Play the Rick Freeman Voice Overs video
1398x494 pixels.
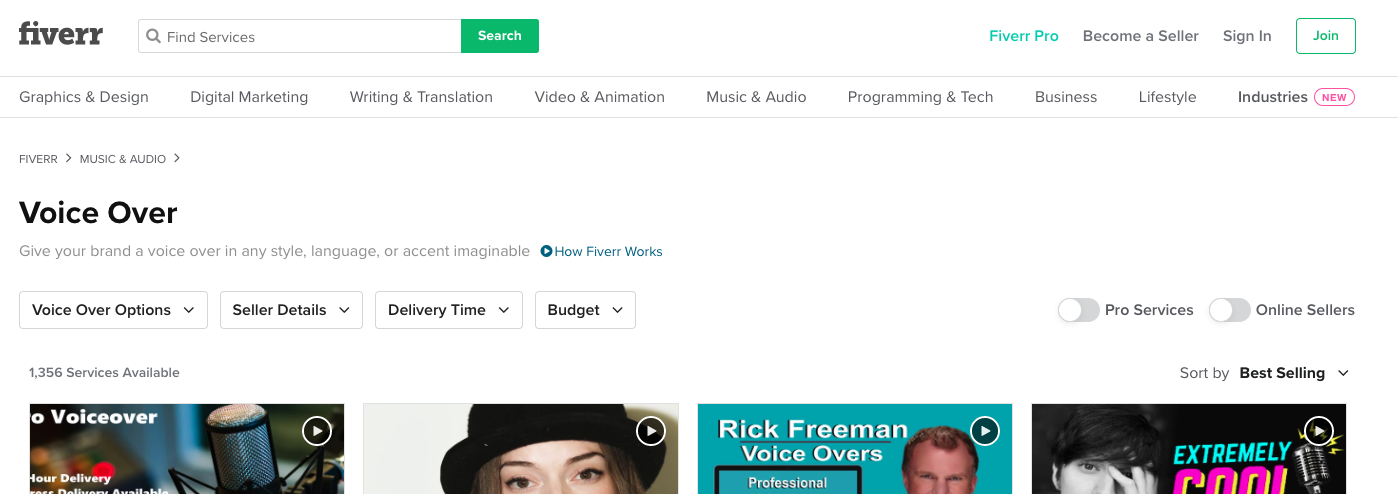click(x=985, y=431)
